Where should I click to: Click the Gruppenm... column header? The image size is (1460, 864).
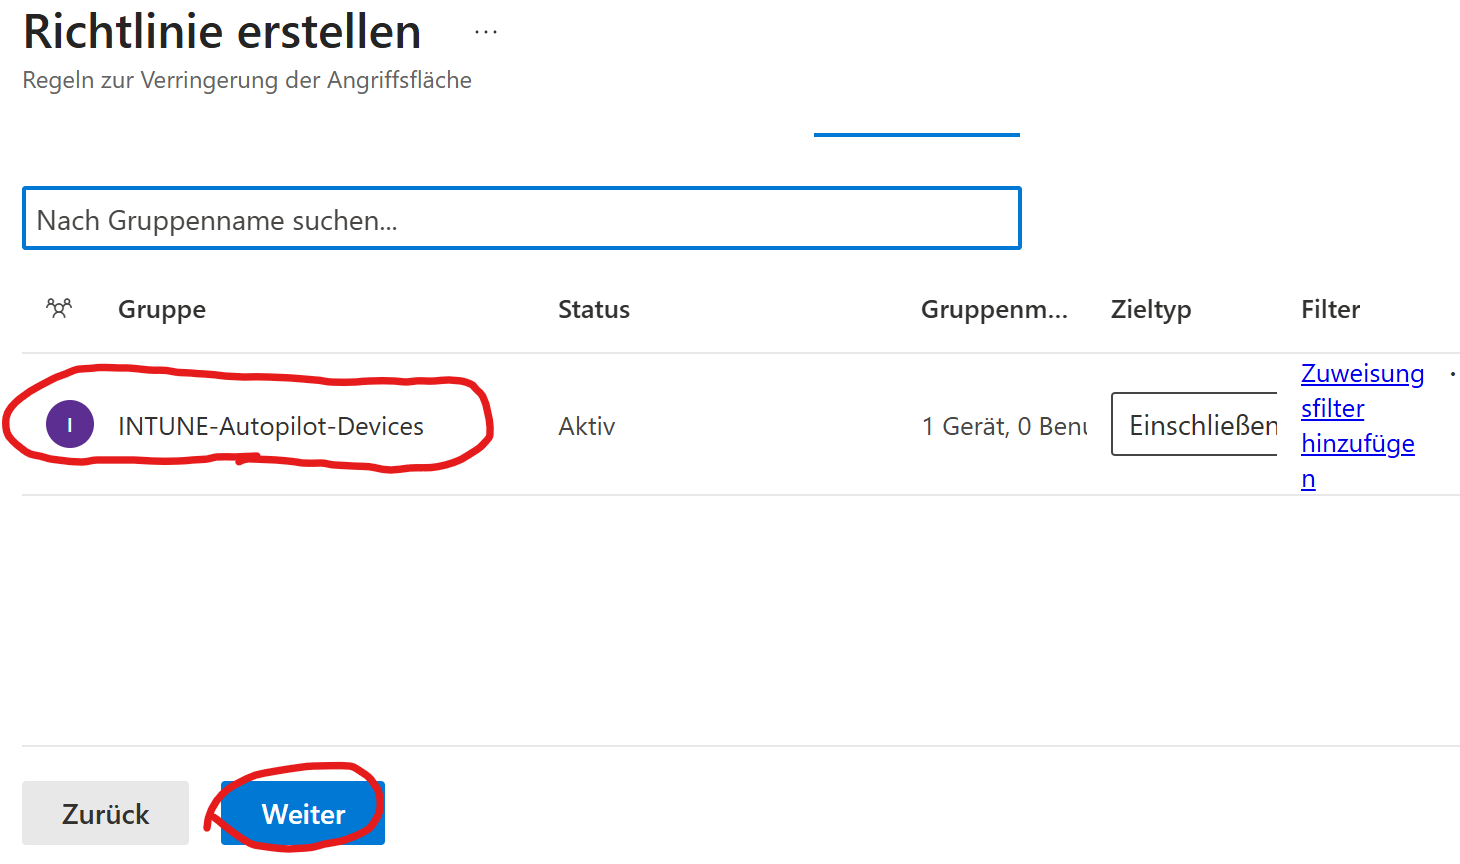[x=994, y=310]
